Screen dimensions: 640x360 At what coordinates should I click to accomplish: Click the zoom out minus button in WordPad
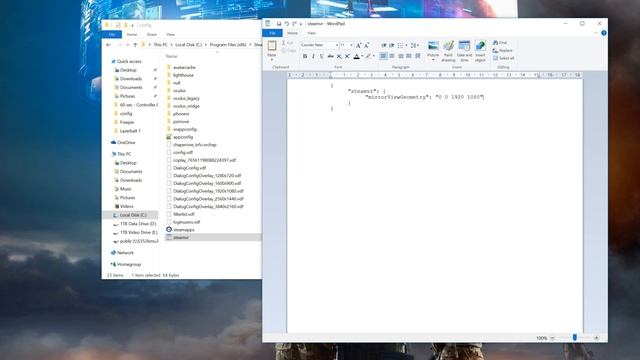pos(552,338)
